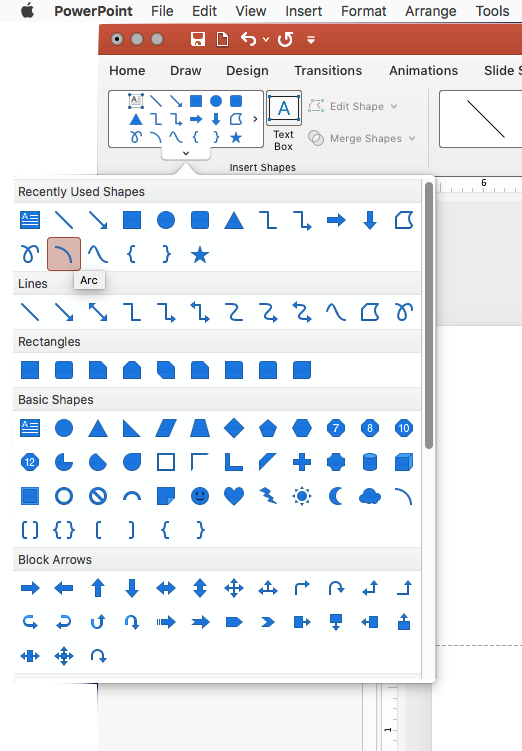This screenshot has height=751, width=522.
Task: Open the Format menu in menu bar
Action: coord(363,11)
